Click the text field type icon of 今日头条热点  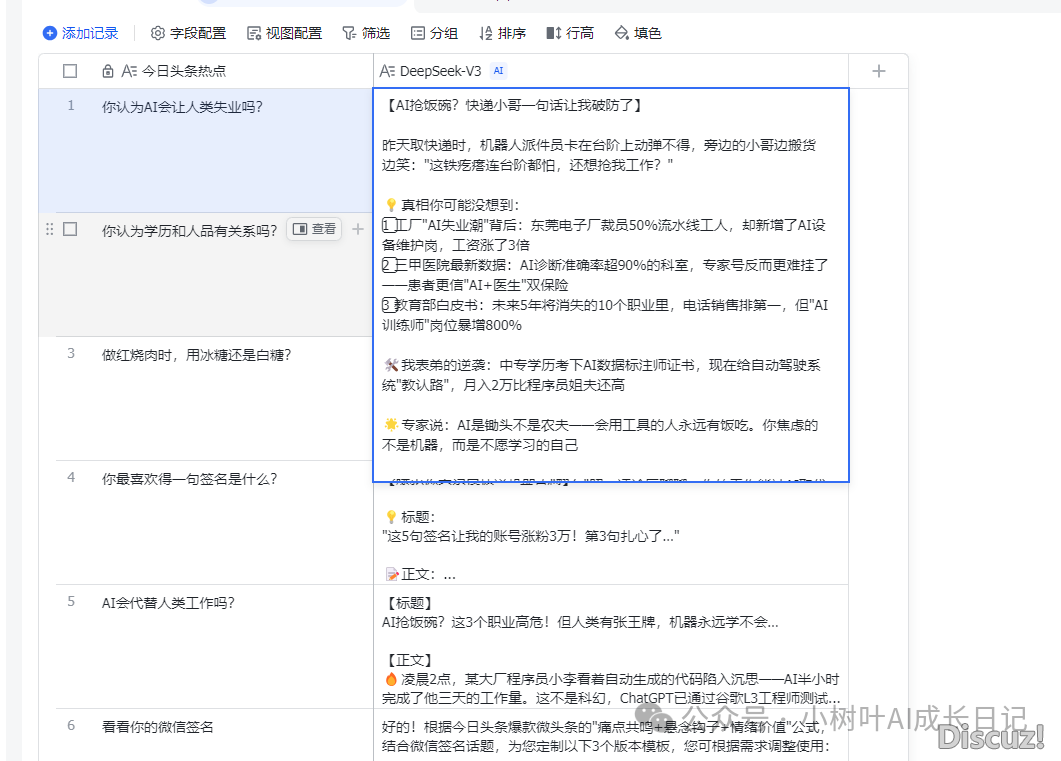(x=129, y=71)
